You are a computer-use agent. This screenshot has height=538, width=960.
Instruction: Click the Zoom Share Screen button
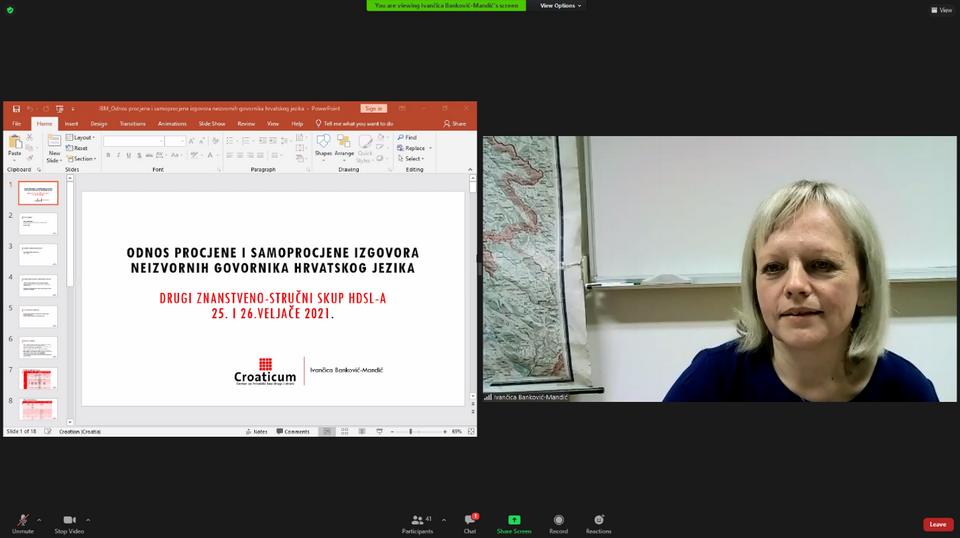coord(514,524)
